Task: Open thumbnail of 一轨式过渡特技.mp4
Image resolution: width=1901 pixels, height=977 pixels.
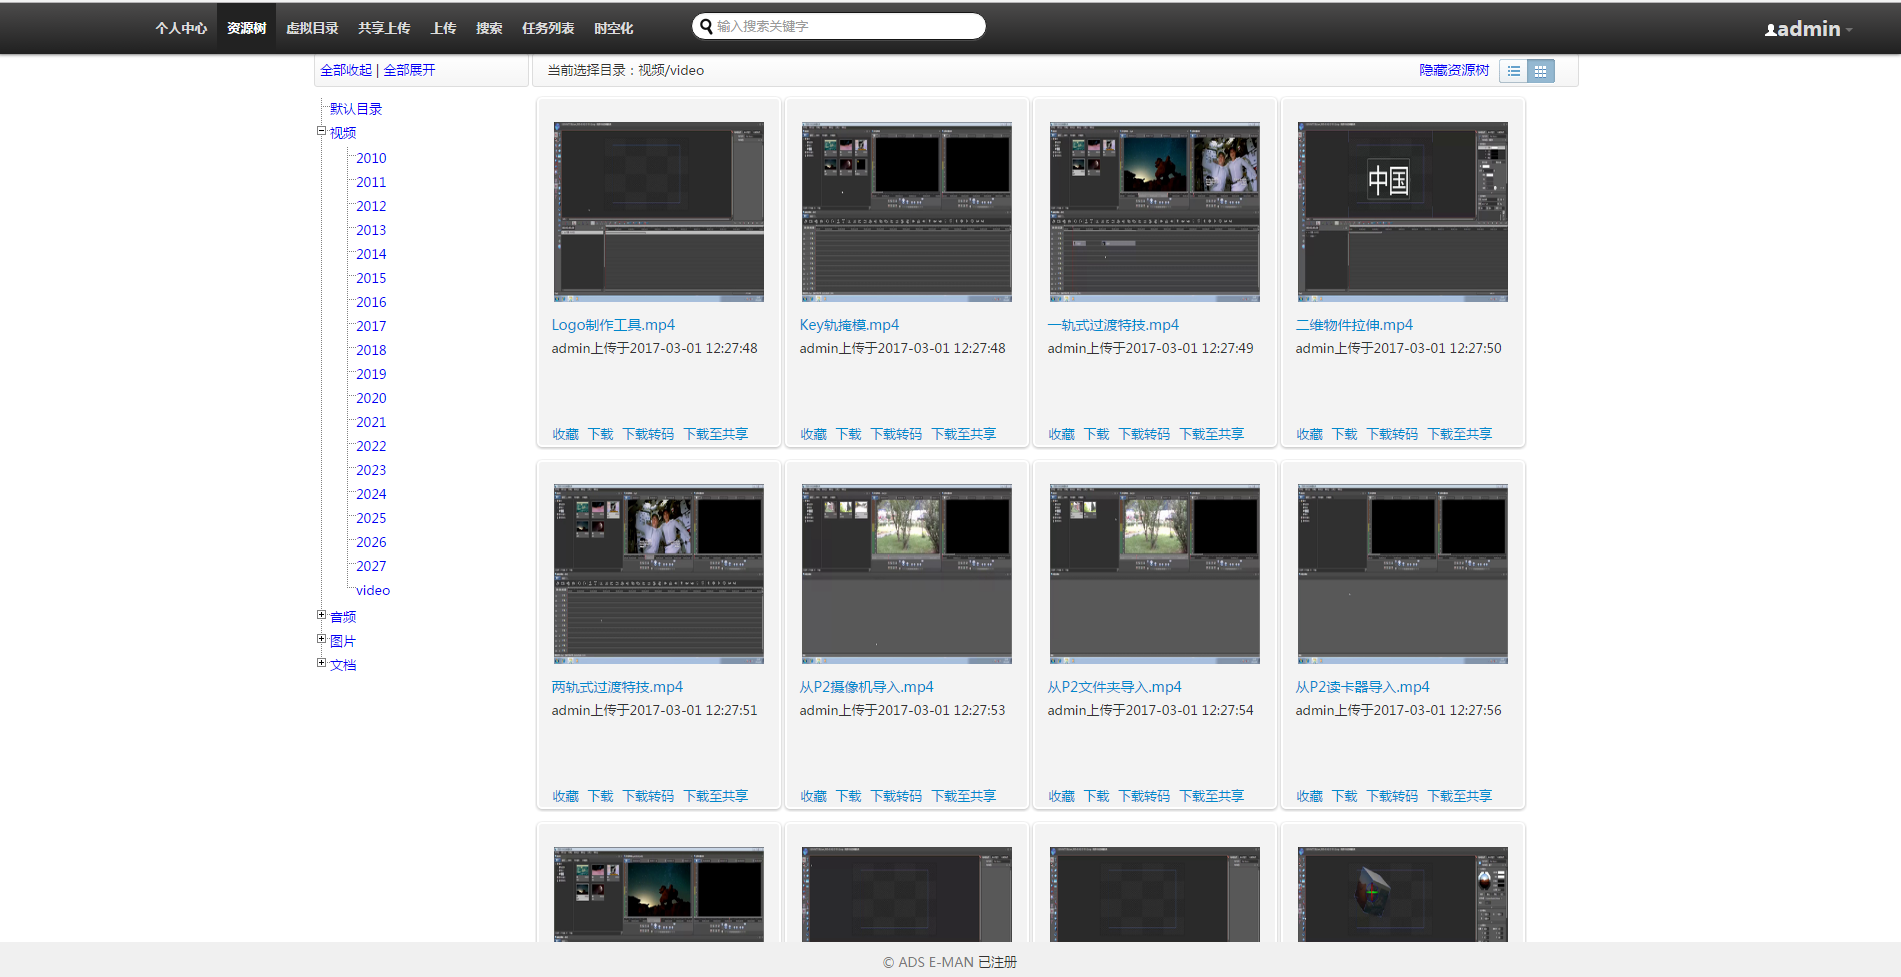Action: [x=1154, y=212]
